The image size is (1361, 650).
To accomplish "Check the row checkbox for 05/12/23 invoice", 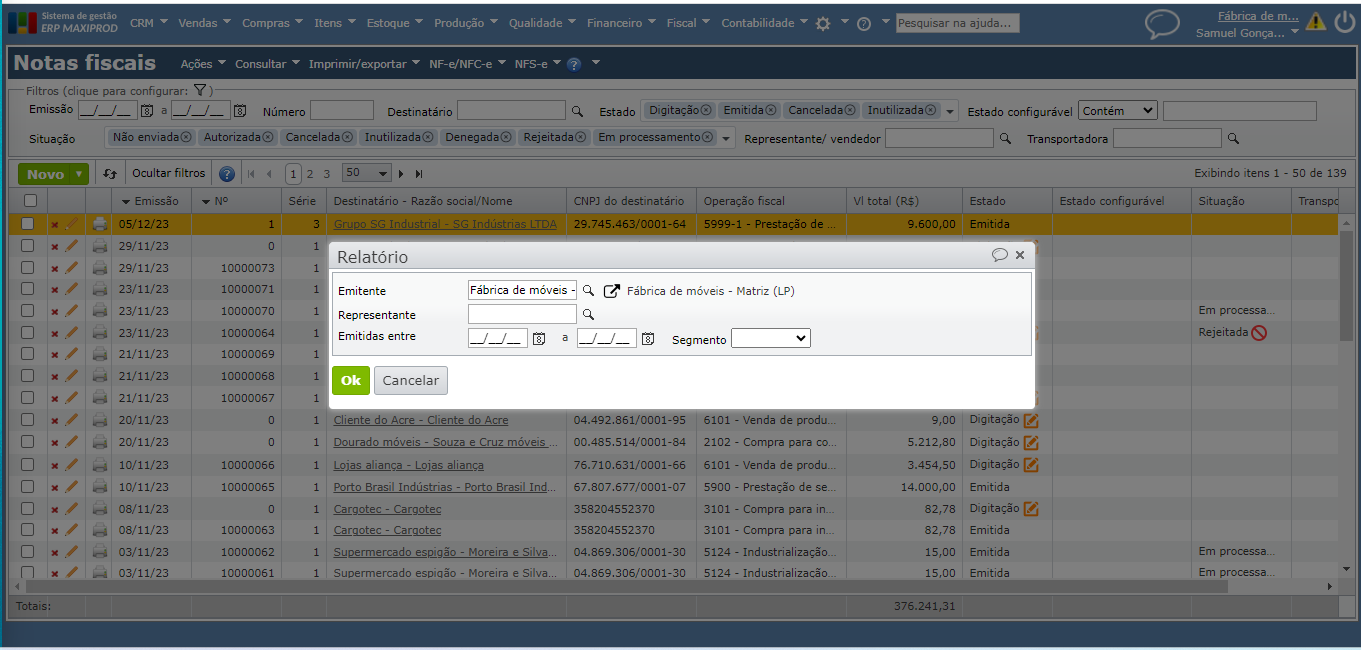I will pyautogui.click(x=28, y=224).
